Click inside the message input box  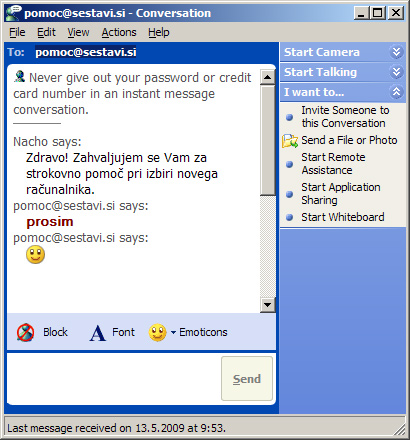(x=113, y=379)
